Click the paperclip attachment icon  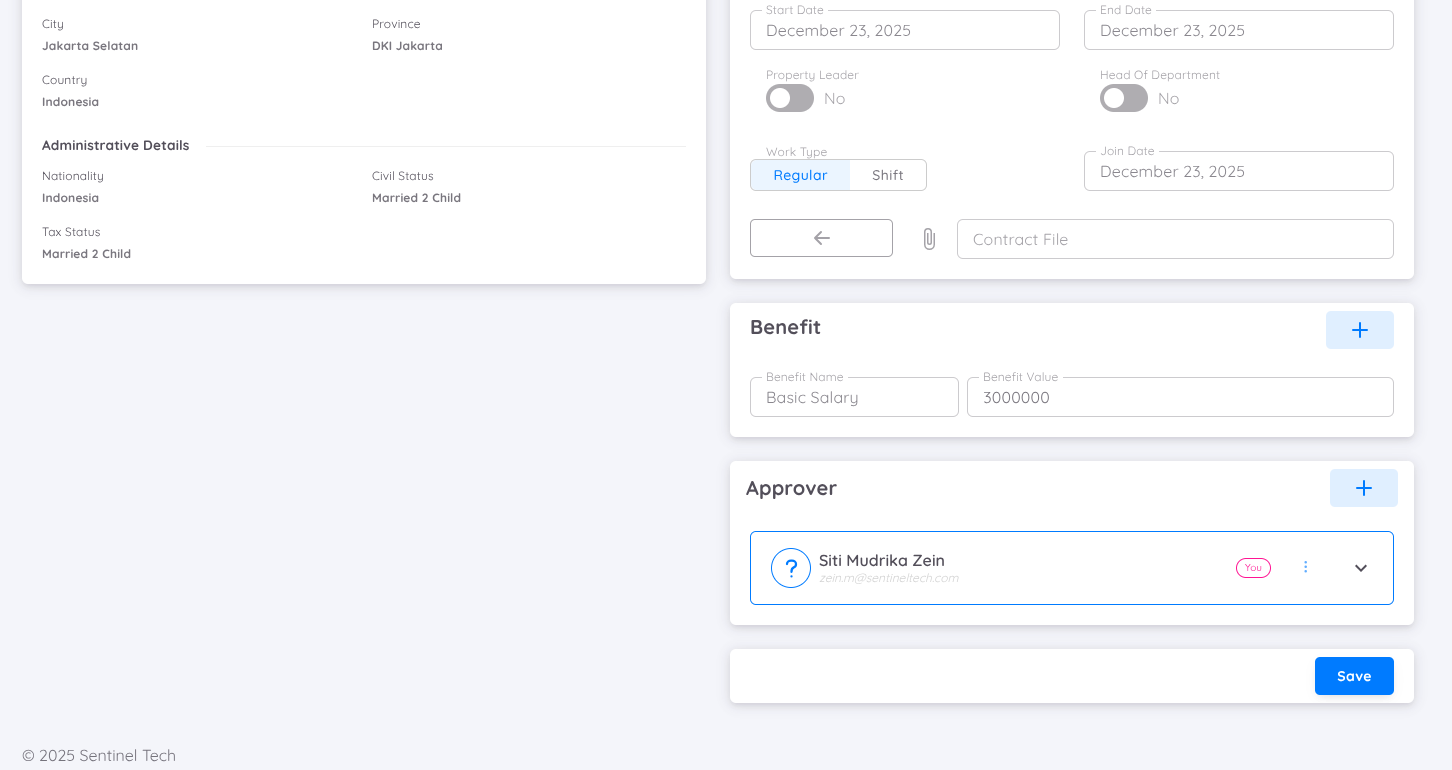pos(929,239)
